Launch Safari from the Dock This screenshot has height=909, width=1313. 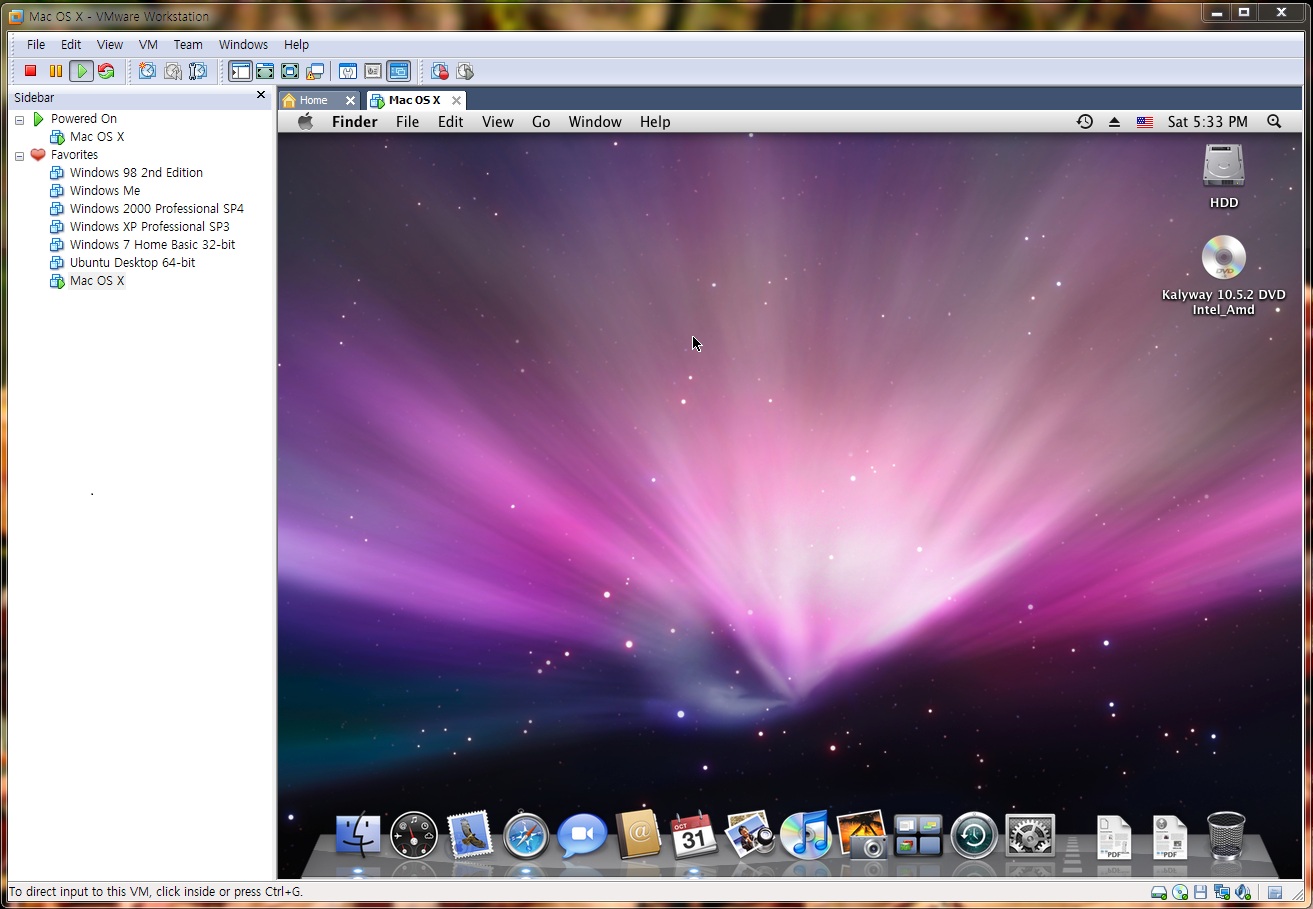[x=526, y=835]
